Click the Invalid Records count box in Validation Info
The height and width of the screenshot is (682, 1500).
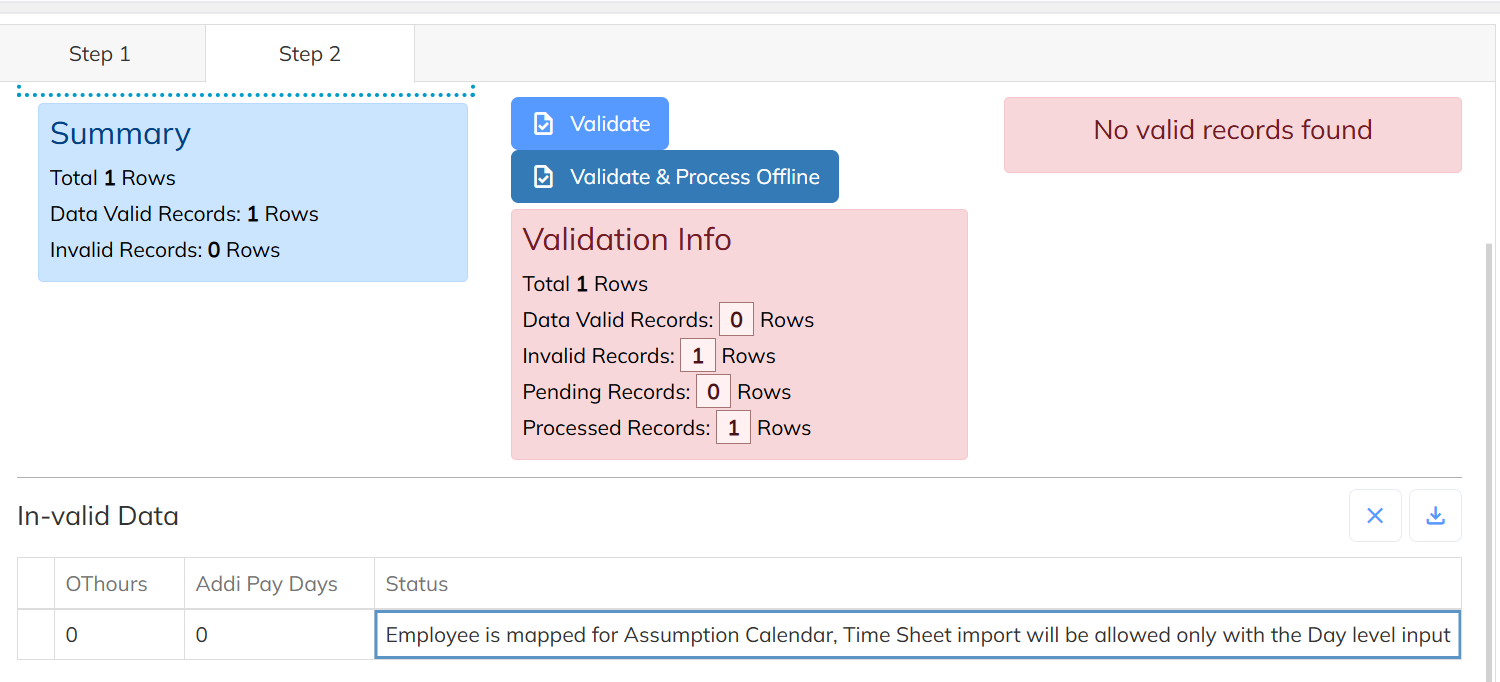tap(697, 356)
